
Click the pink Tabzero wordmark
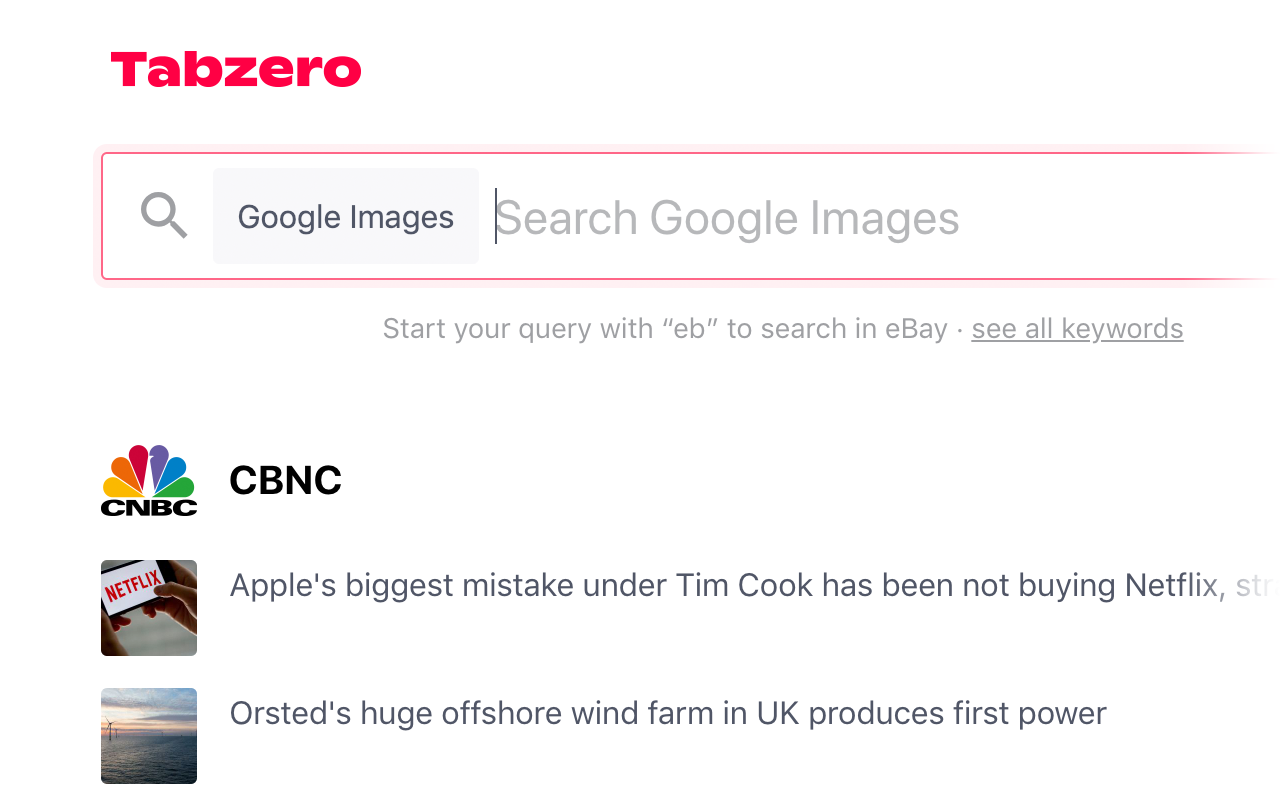coord(236,69)
